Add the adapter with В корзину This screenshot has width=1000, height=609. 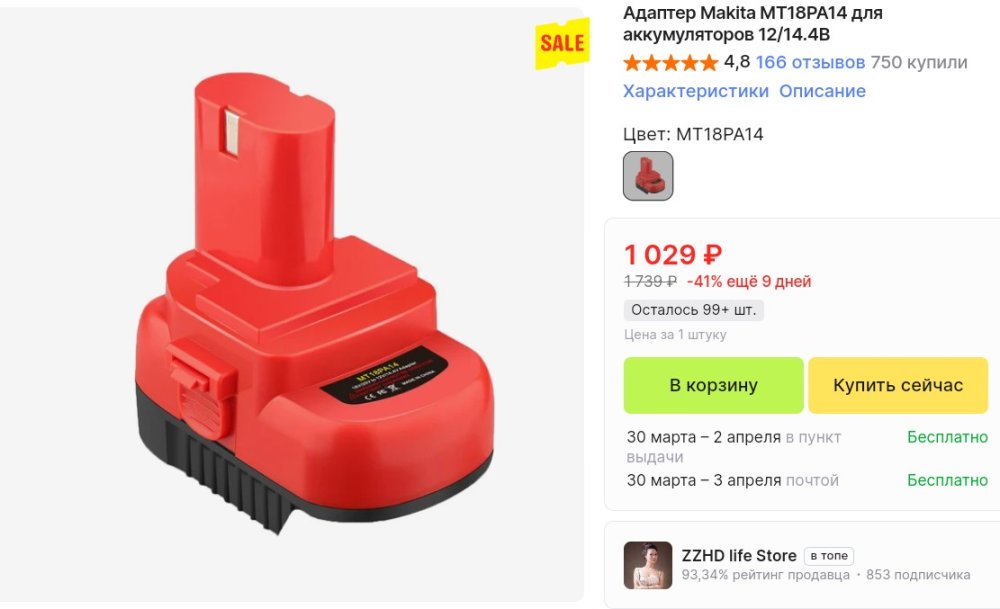(x=713, y=385)
